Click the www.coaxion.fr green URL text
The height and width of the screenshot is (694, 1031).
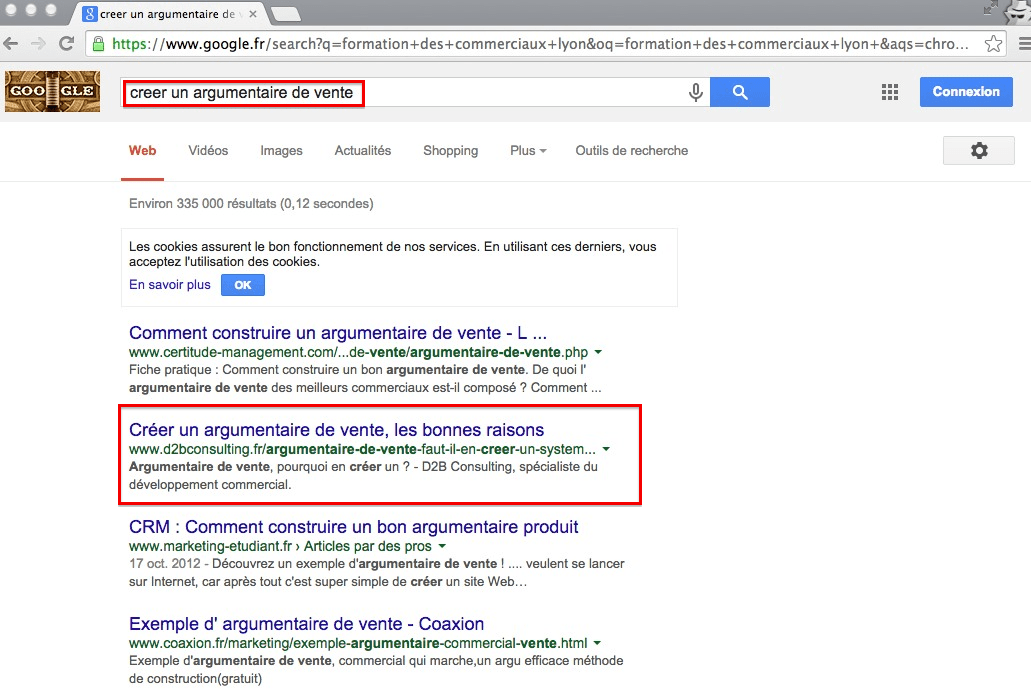point(358,643)
